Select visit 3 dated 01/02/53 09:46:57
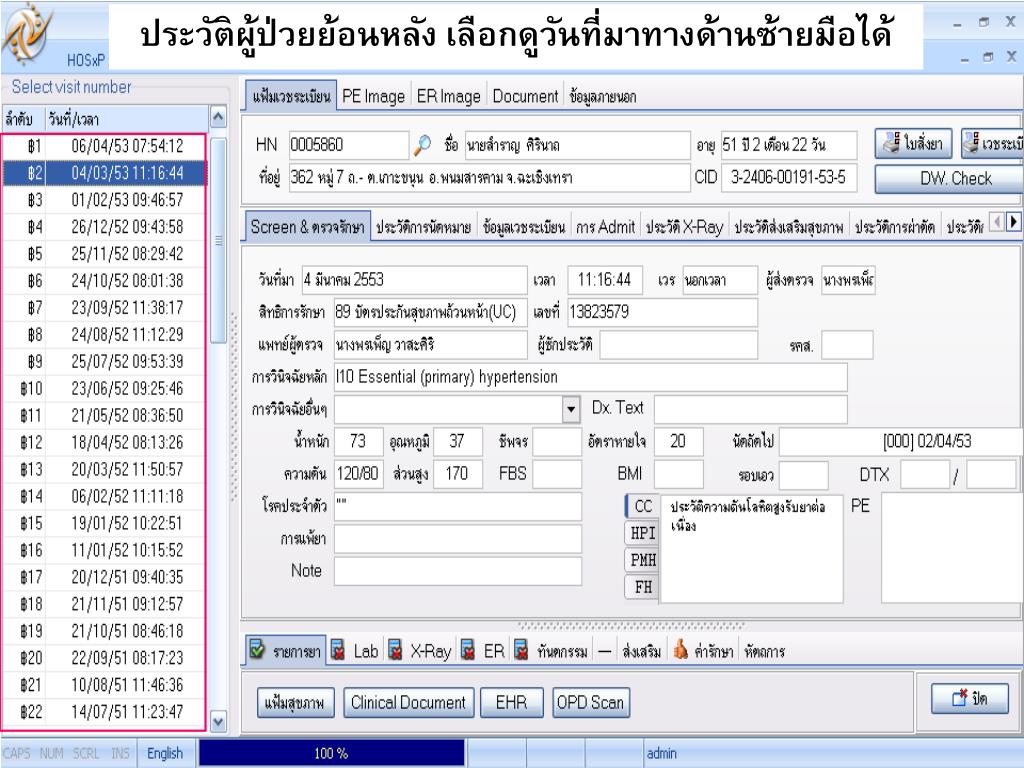This screenshot has height=768, width=1024. [104, 200]
